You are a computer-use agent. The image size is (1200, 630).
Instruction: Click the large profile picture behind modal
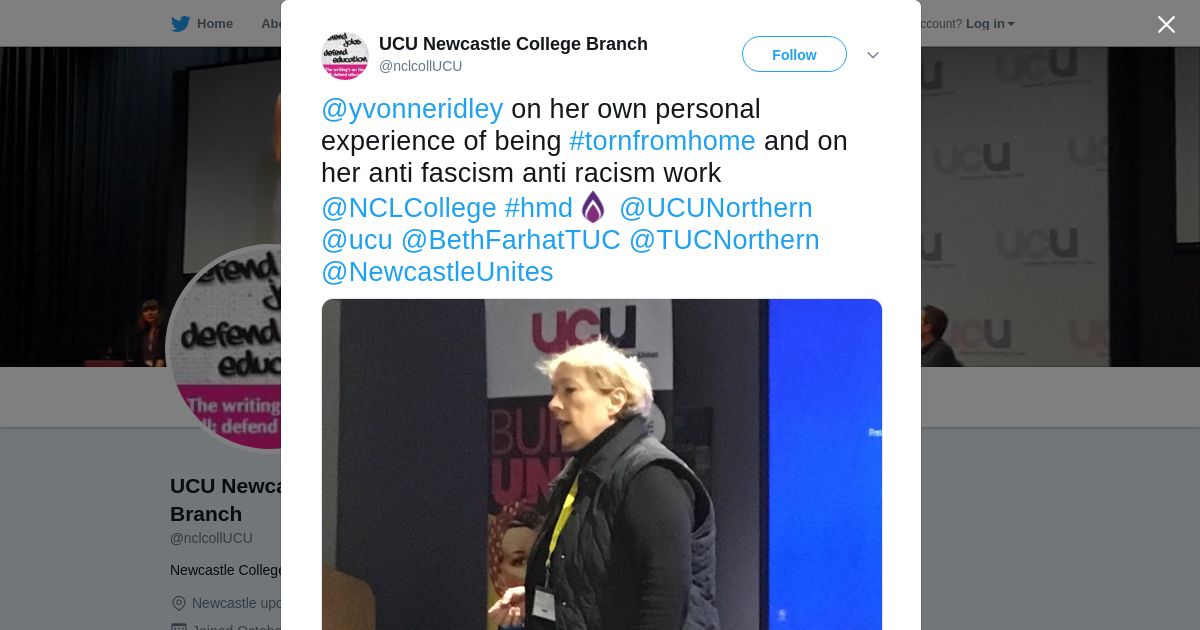[225, 348]
